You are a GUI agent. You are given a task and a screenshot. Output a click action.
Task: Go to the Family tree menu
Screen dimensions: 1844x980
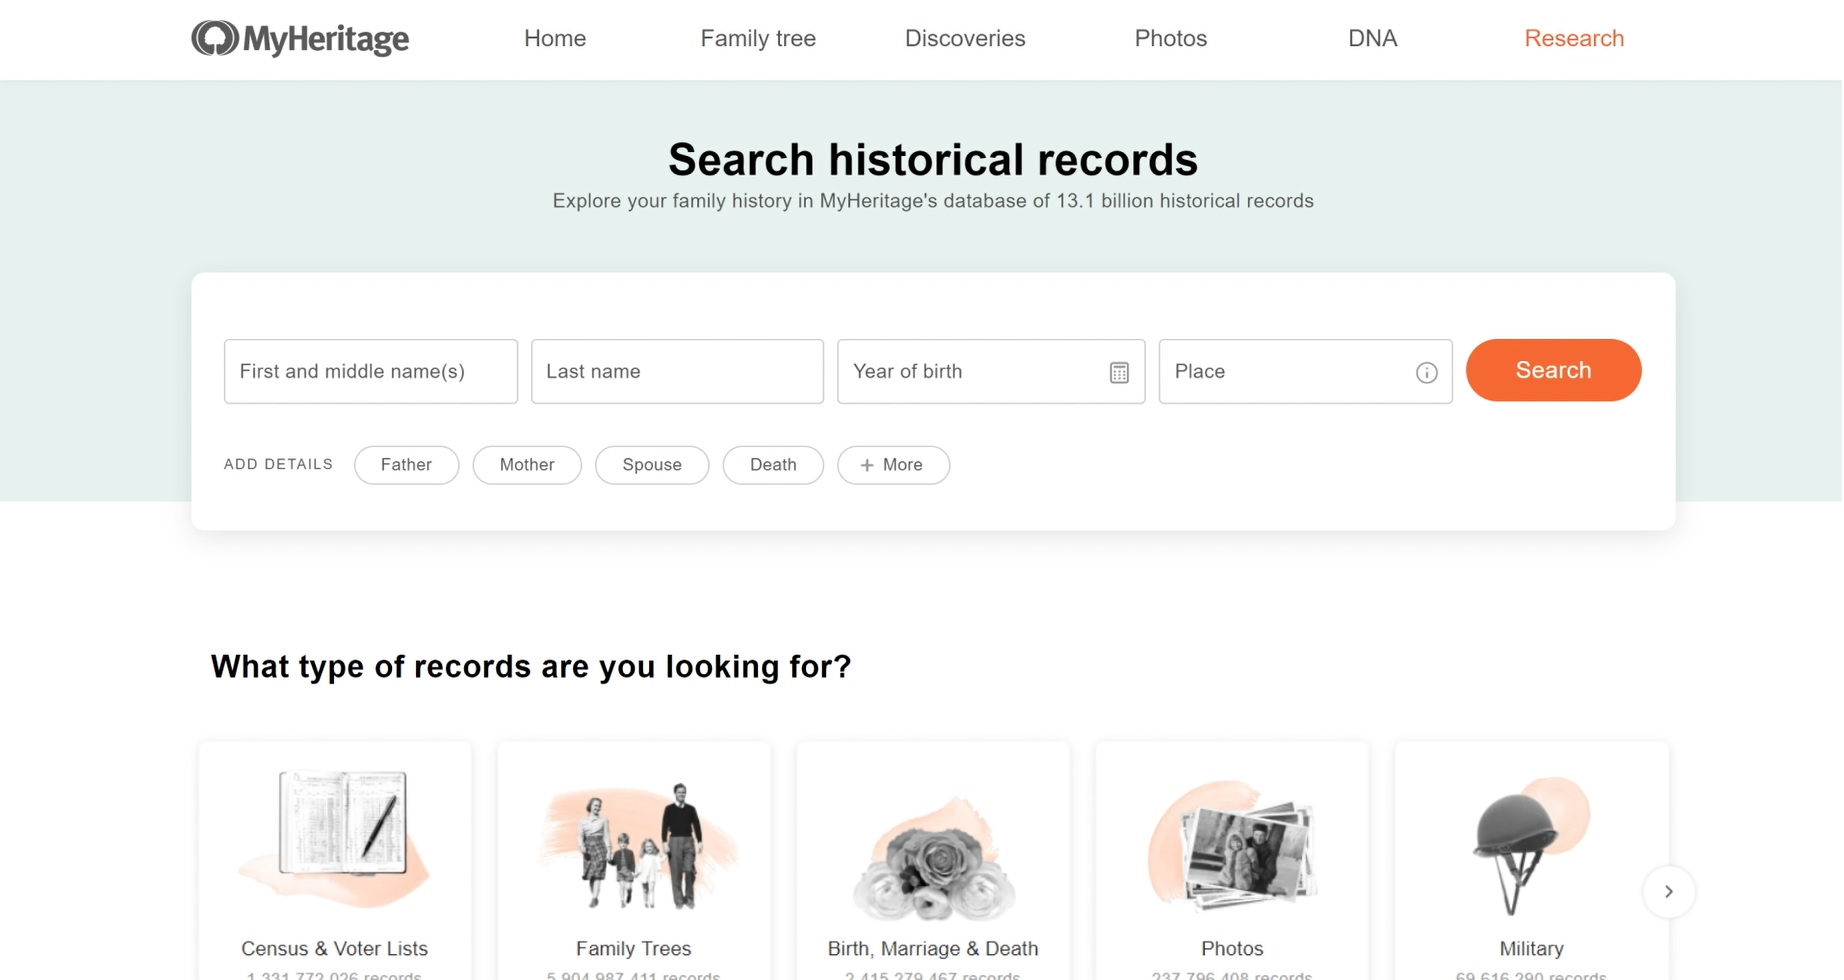click(758, 39)
